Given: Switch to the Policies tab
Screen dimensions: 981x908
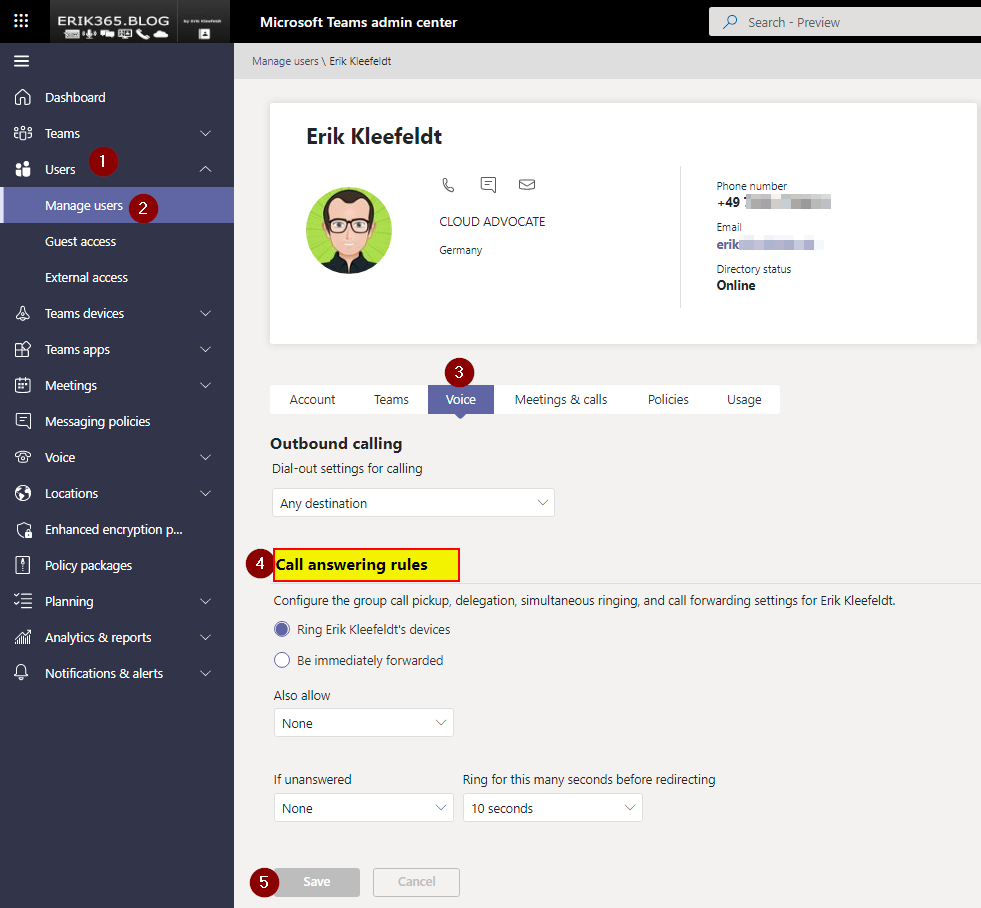Looking at the screenshot, I should (668, 399).
